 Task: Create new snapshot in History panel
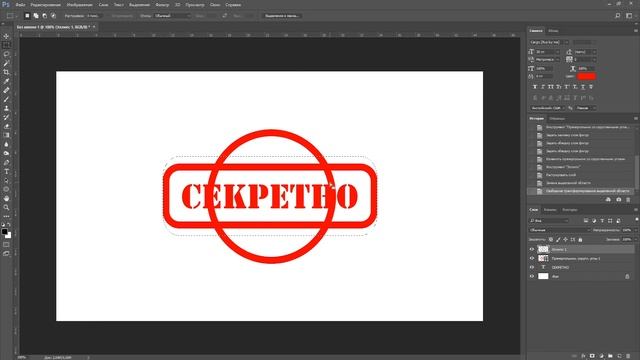click(618, 200)
